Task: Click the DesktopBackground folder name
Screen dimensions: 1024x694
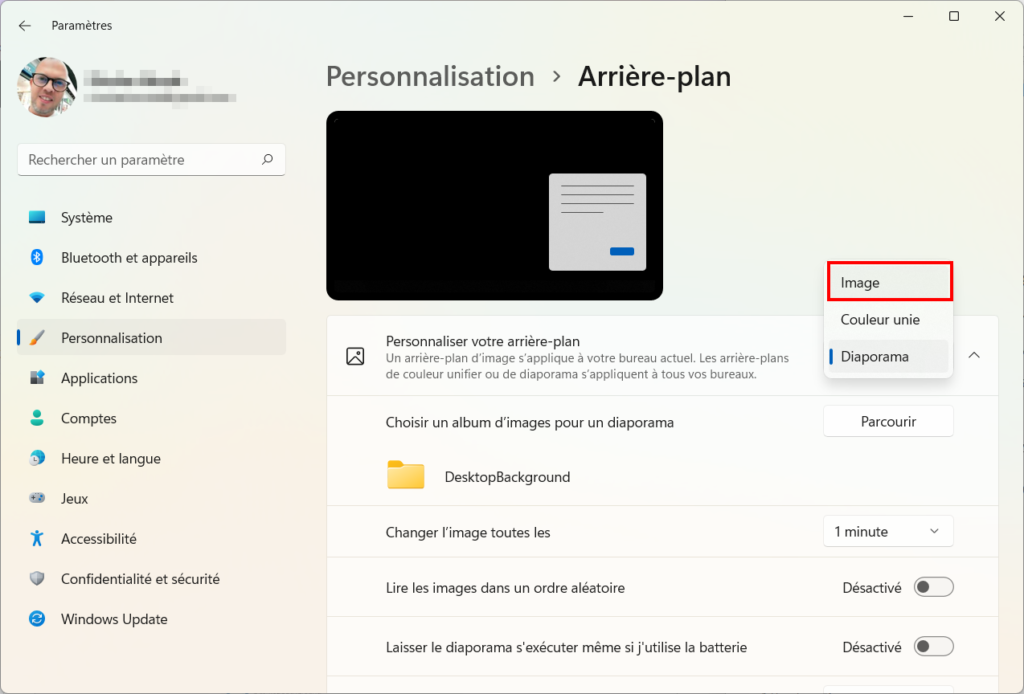Action: (507, 477)
